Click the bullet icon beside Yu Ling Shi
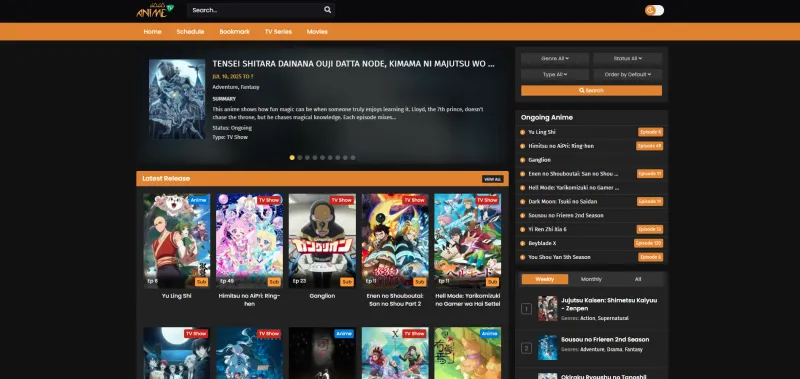This screenshot has width=800, height=379. [522, 132]
